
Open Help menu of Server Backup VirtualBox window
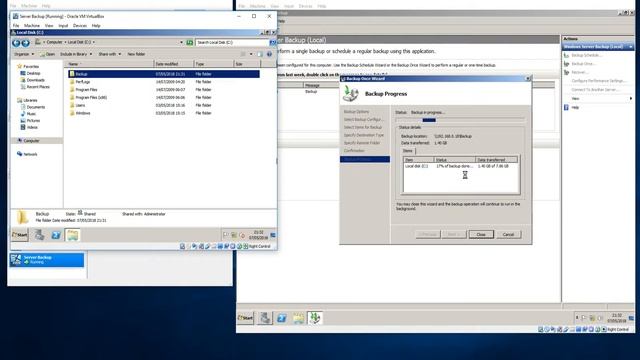(x=96, y=25)
